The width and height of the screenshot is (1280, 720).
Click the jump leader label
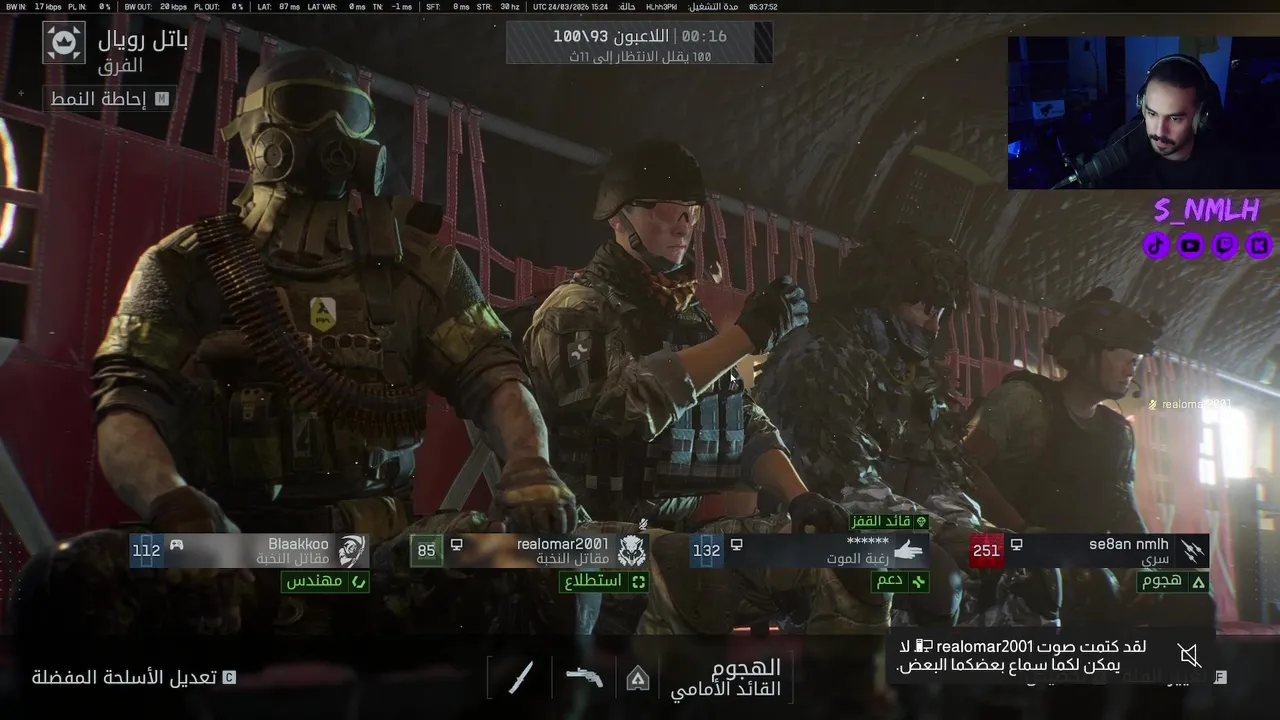pos(889,522)
